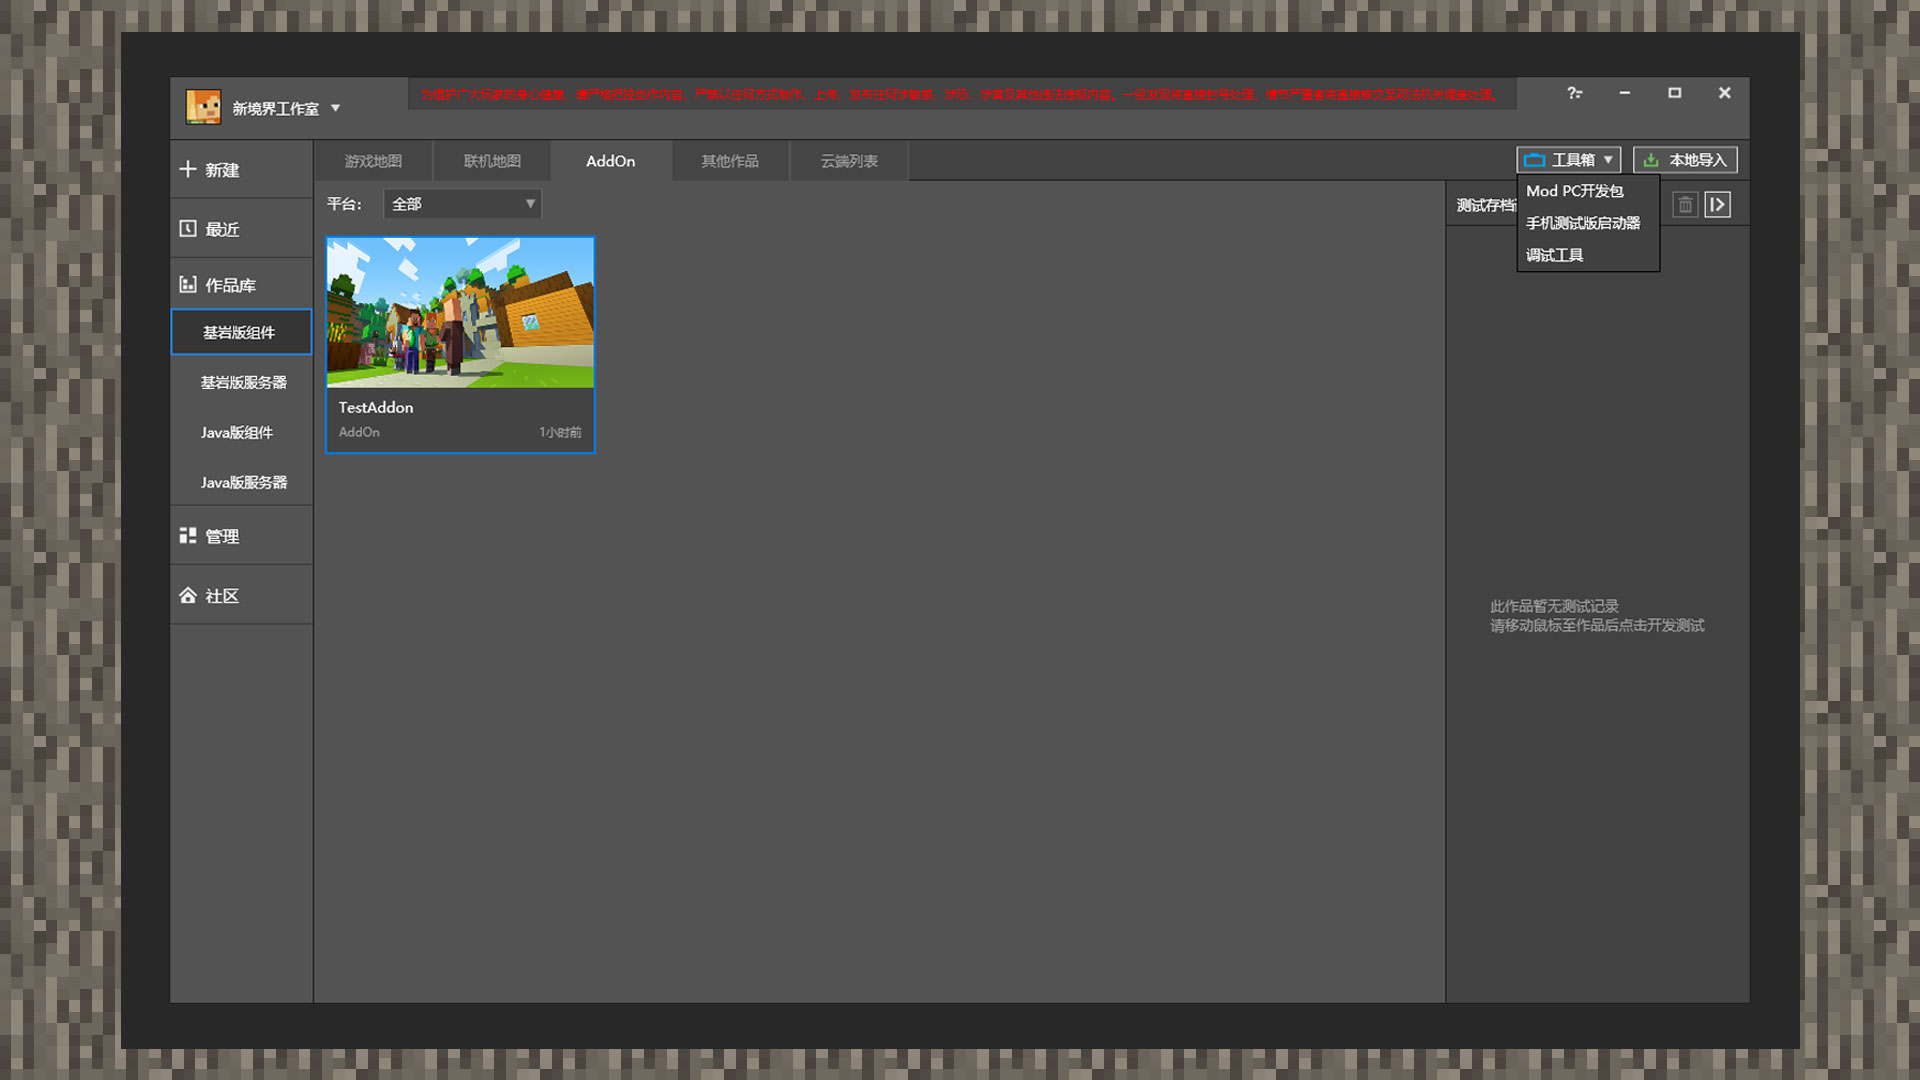Open the 平台 platform 全部 dropdown
Image resolution: width=1920 pixels, height=1080 pixels.
coord(462,204)
